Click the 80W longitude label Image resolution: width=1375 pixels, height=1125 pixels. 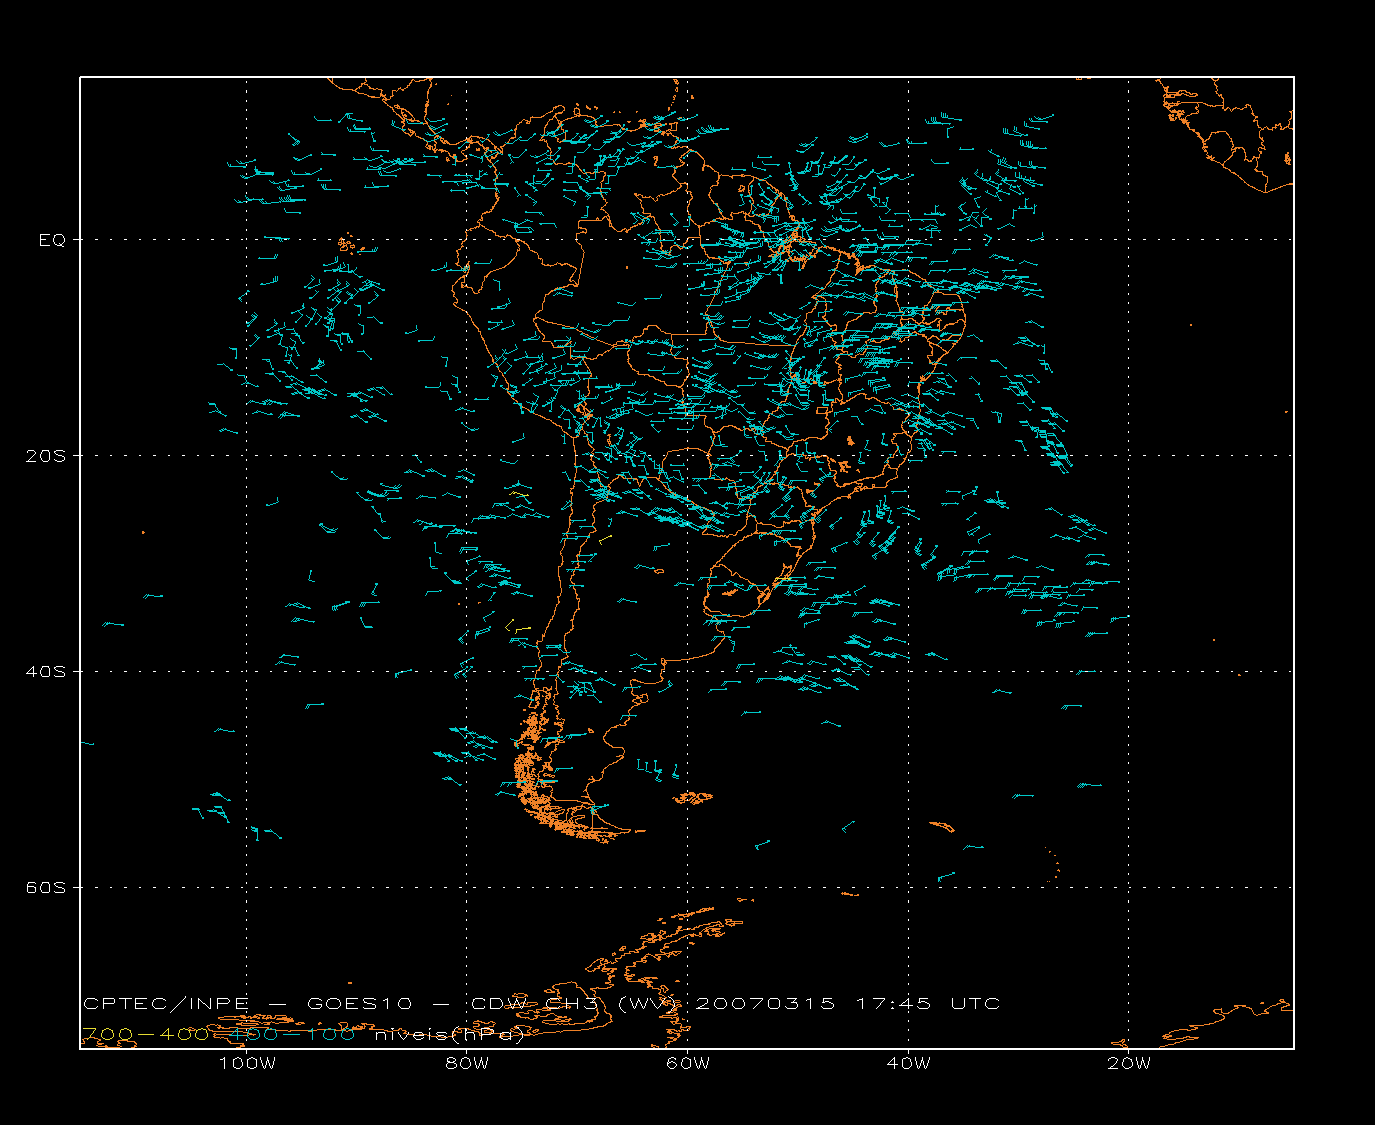coord(467,1063)
